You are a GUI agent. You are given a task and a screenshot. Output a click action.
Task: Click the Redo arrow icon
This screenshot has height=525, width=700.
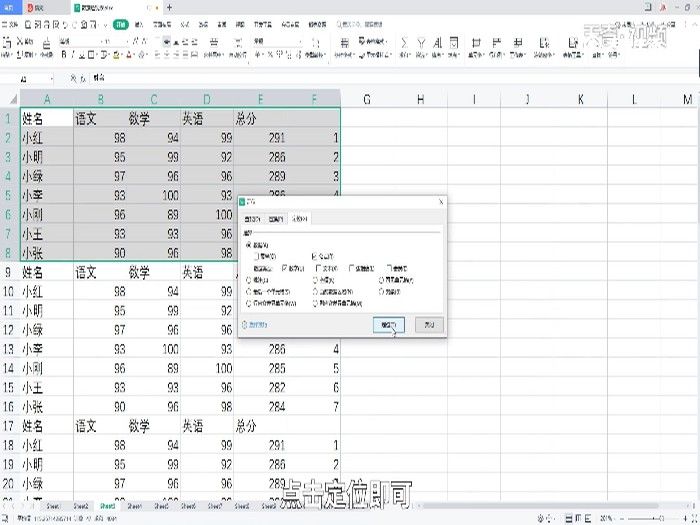tap(75, 25)
